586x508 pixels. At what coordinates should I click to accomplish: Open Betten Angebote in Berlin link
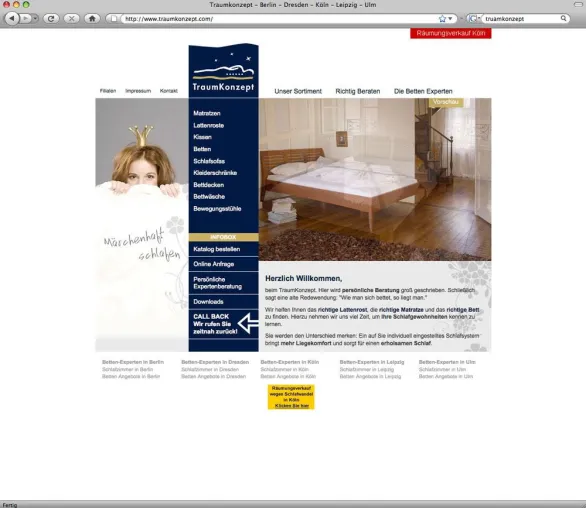[131, 376]
